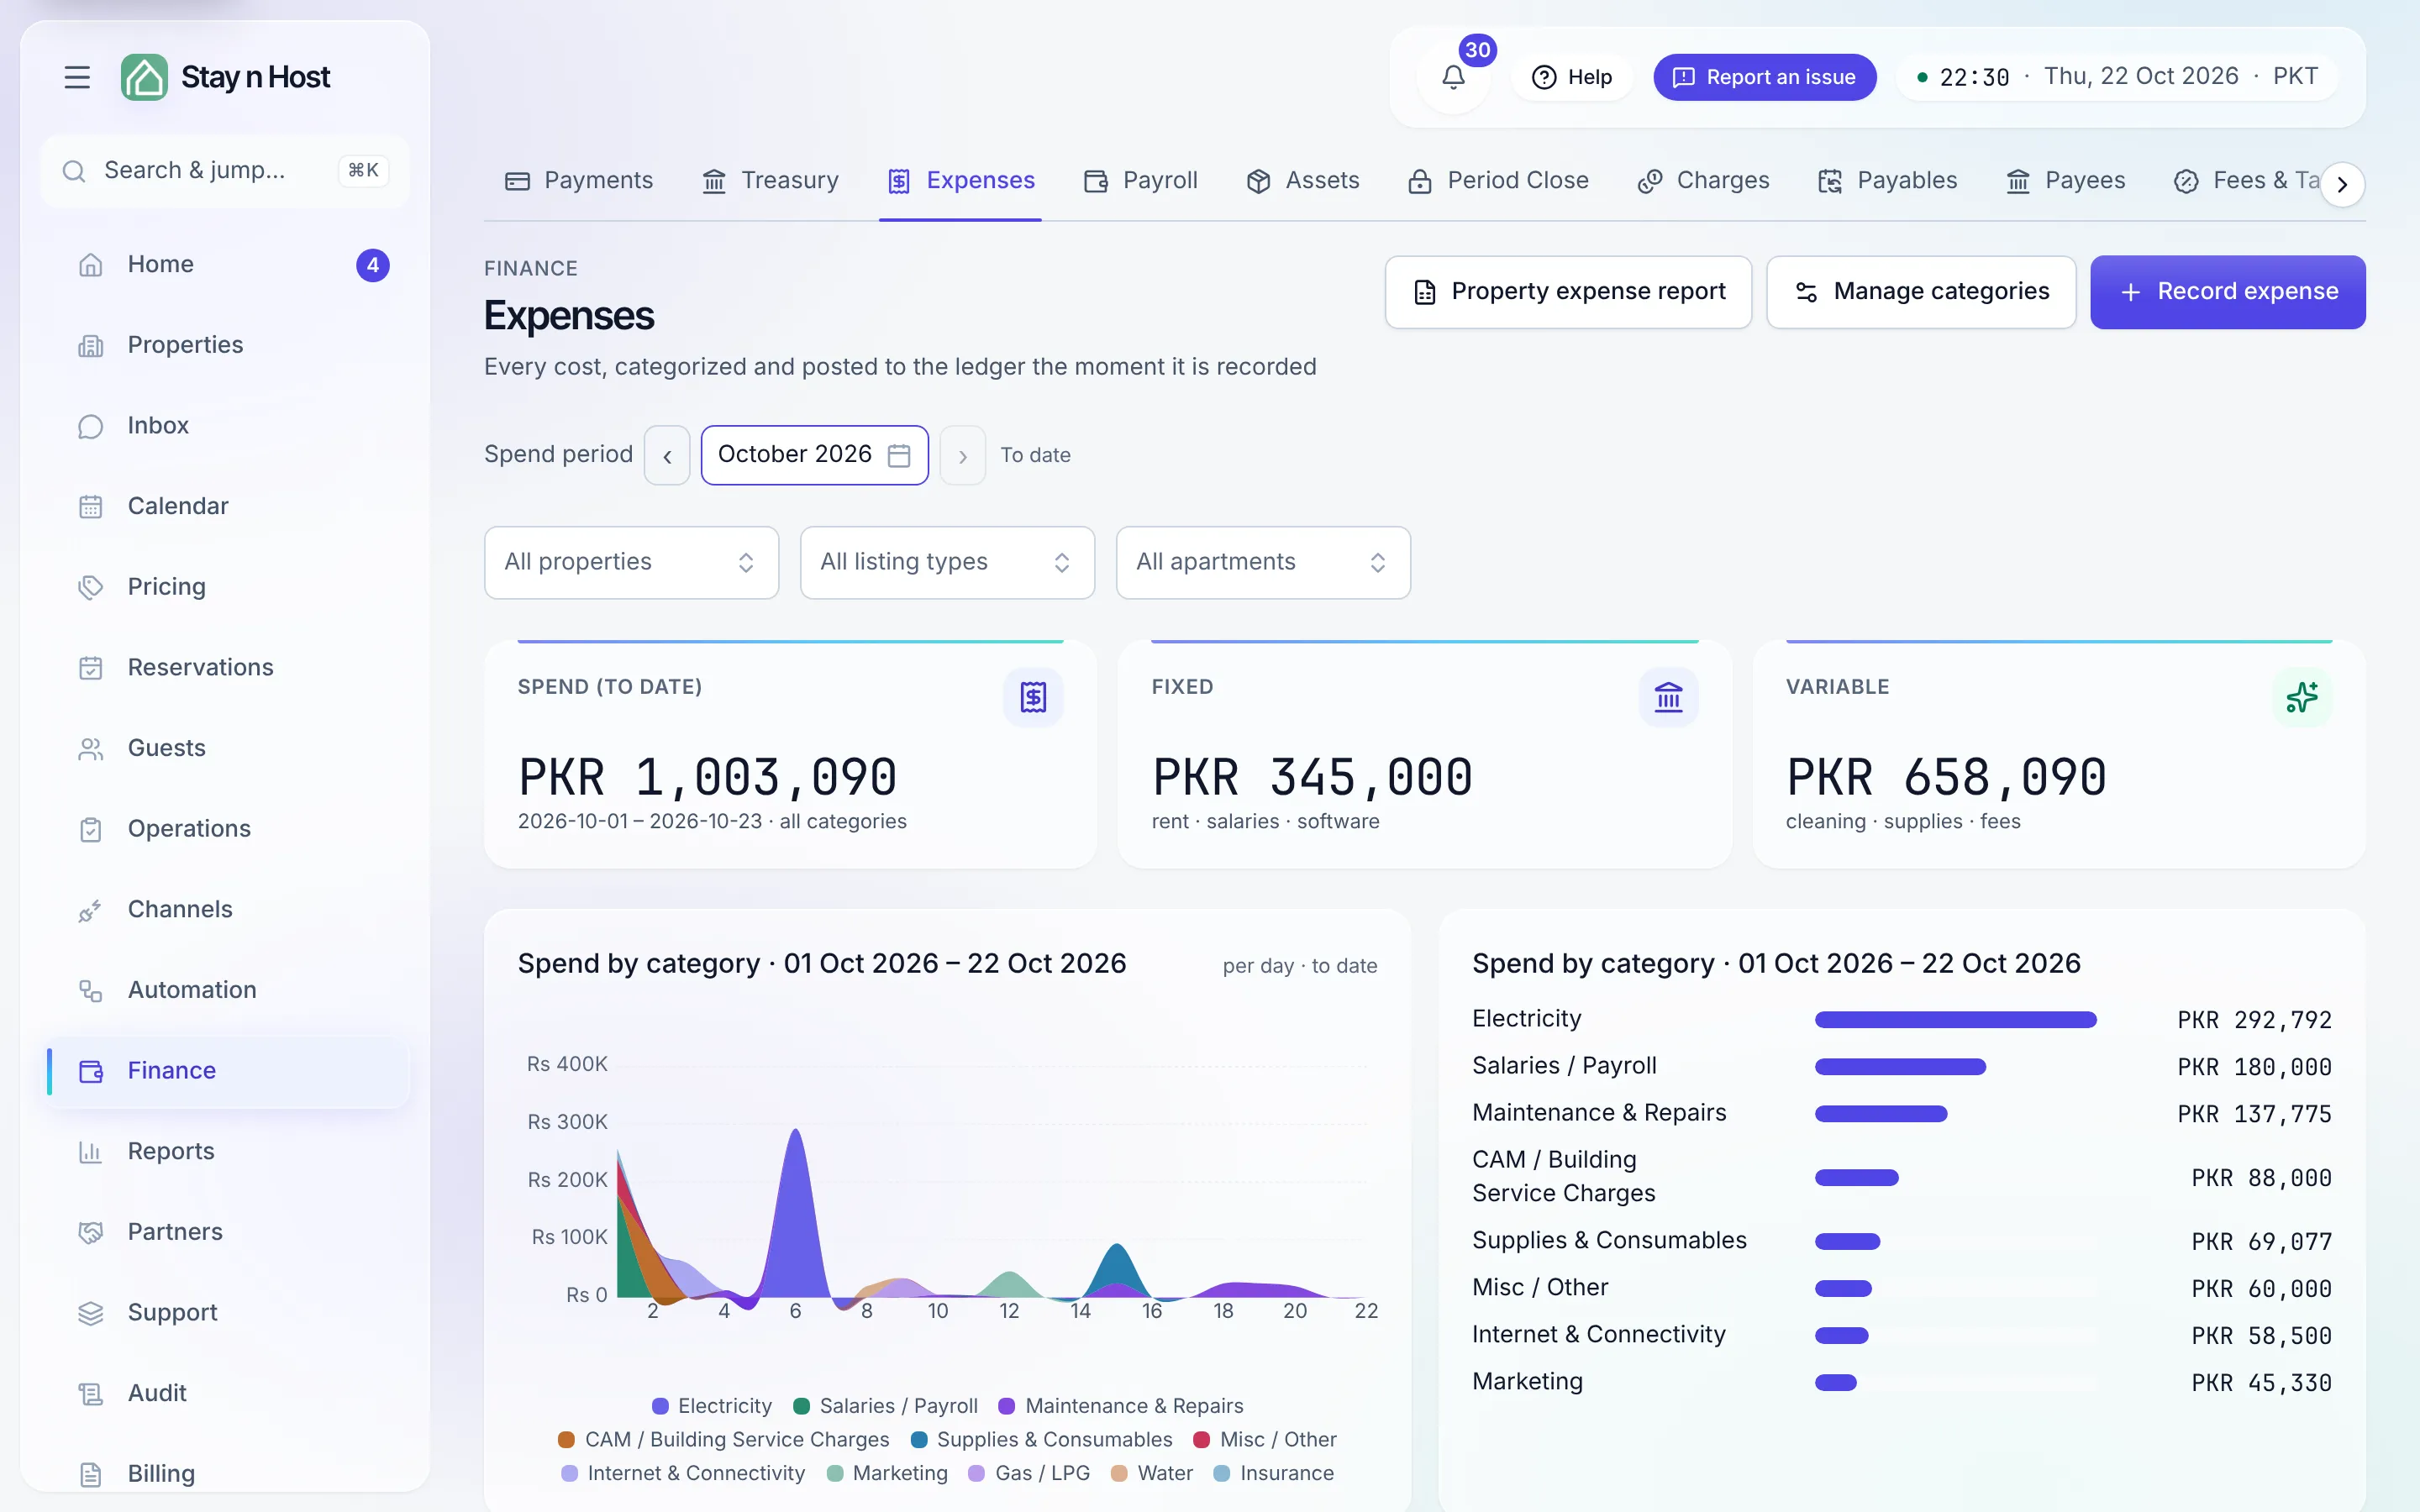The height and width of the screenshot is (1512, 2420).
Task: Open the Payees tab
Action: [2066, 181]
